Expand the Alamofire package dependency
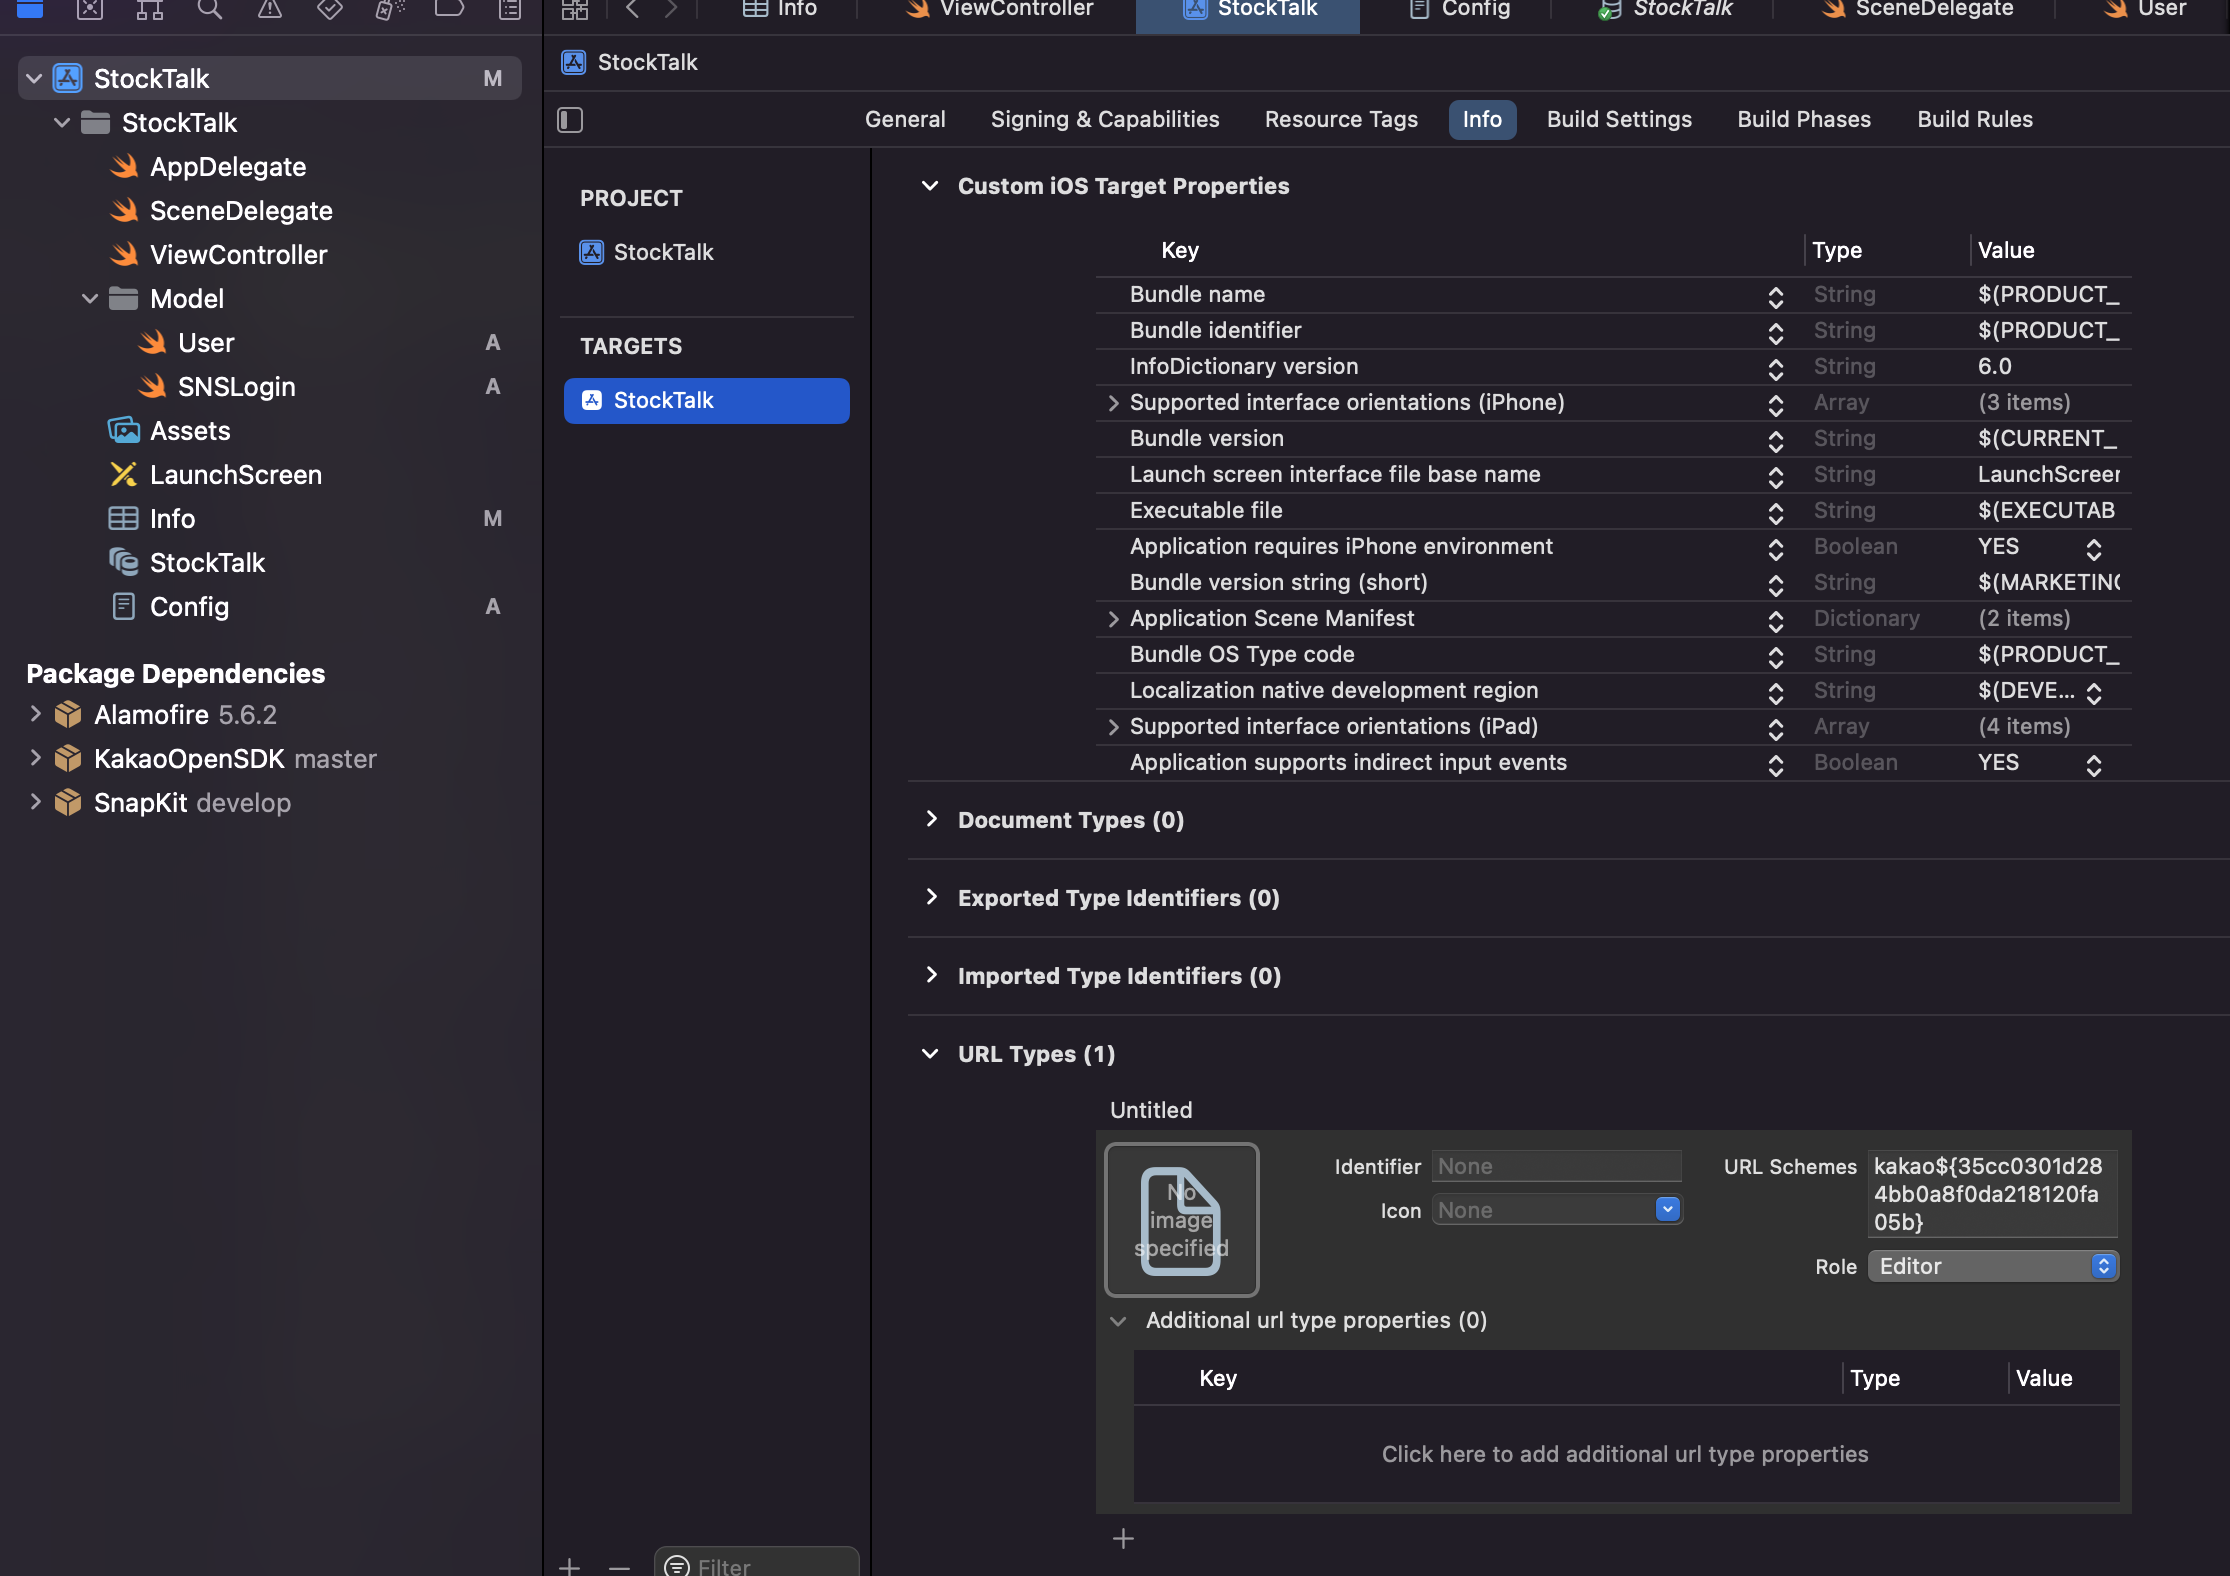 pos(35,714)
